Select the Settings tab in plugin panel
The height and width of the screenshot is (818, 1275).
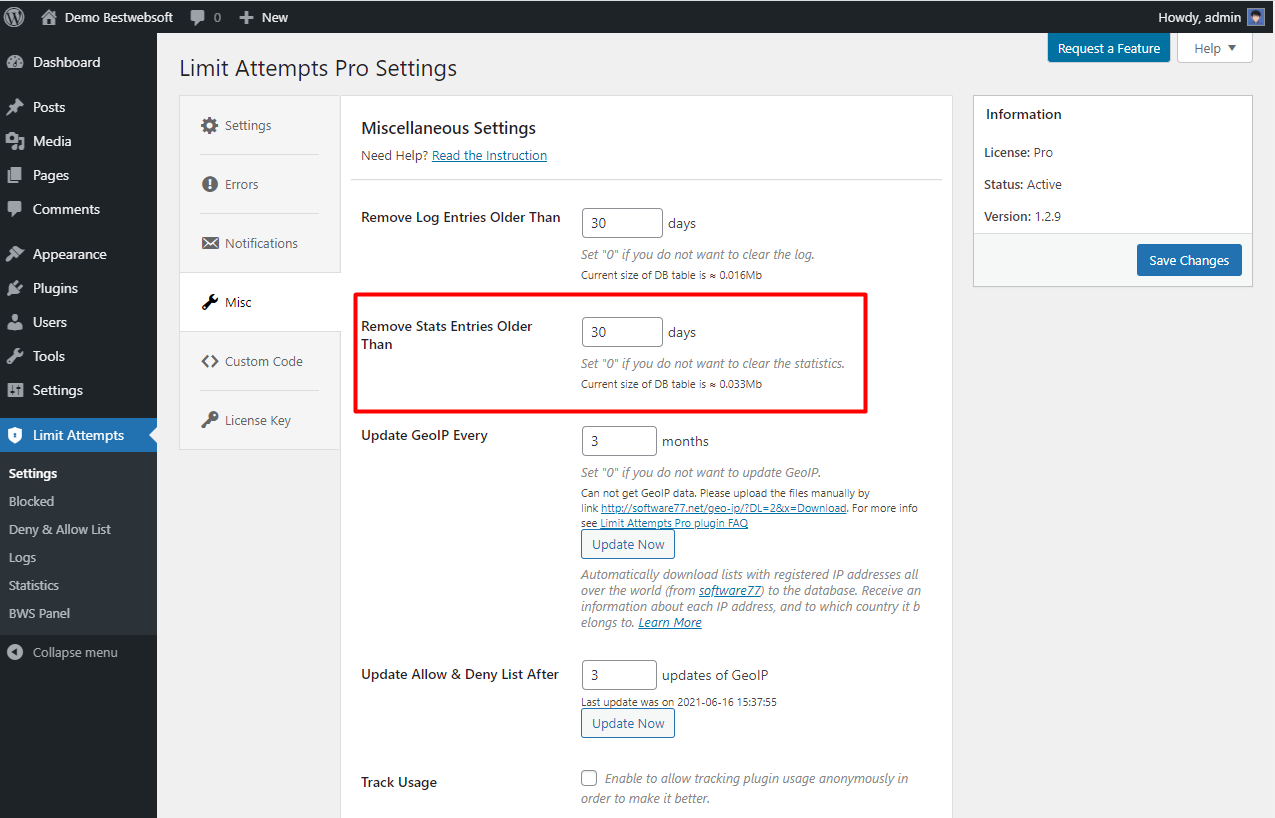260,125
